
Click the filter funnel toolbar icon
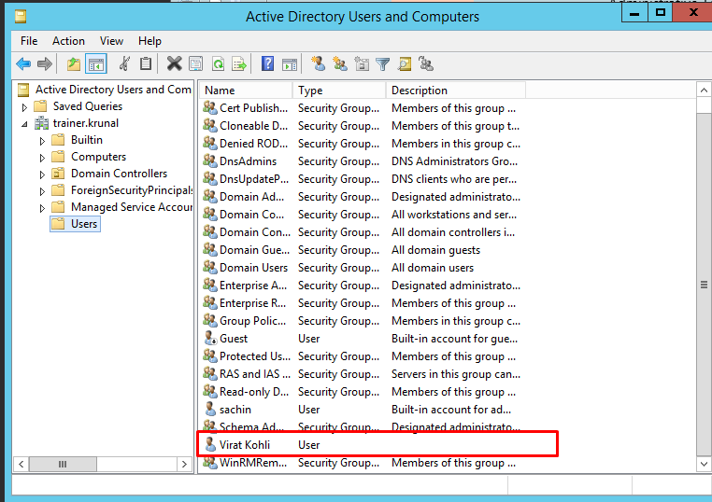[x=383, y=64]
